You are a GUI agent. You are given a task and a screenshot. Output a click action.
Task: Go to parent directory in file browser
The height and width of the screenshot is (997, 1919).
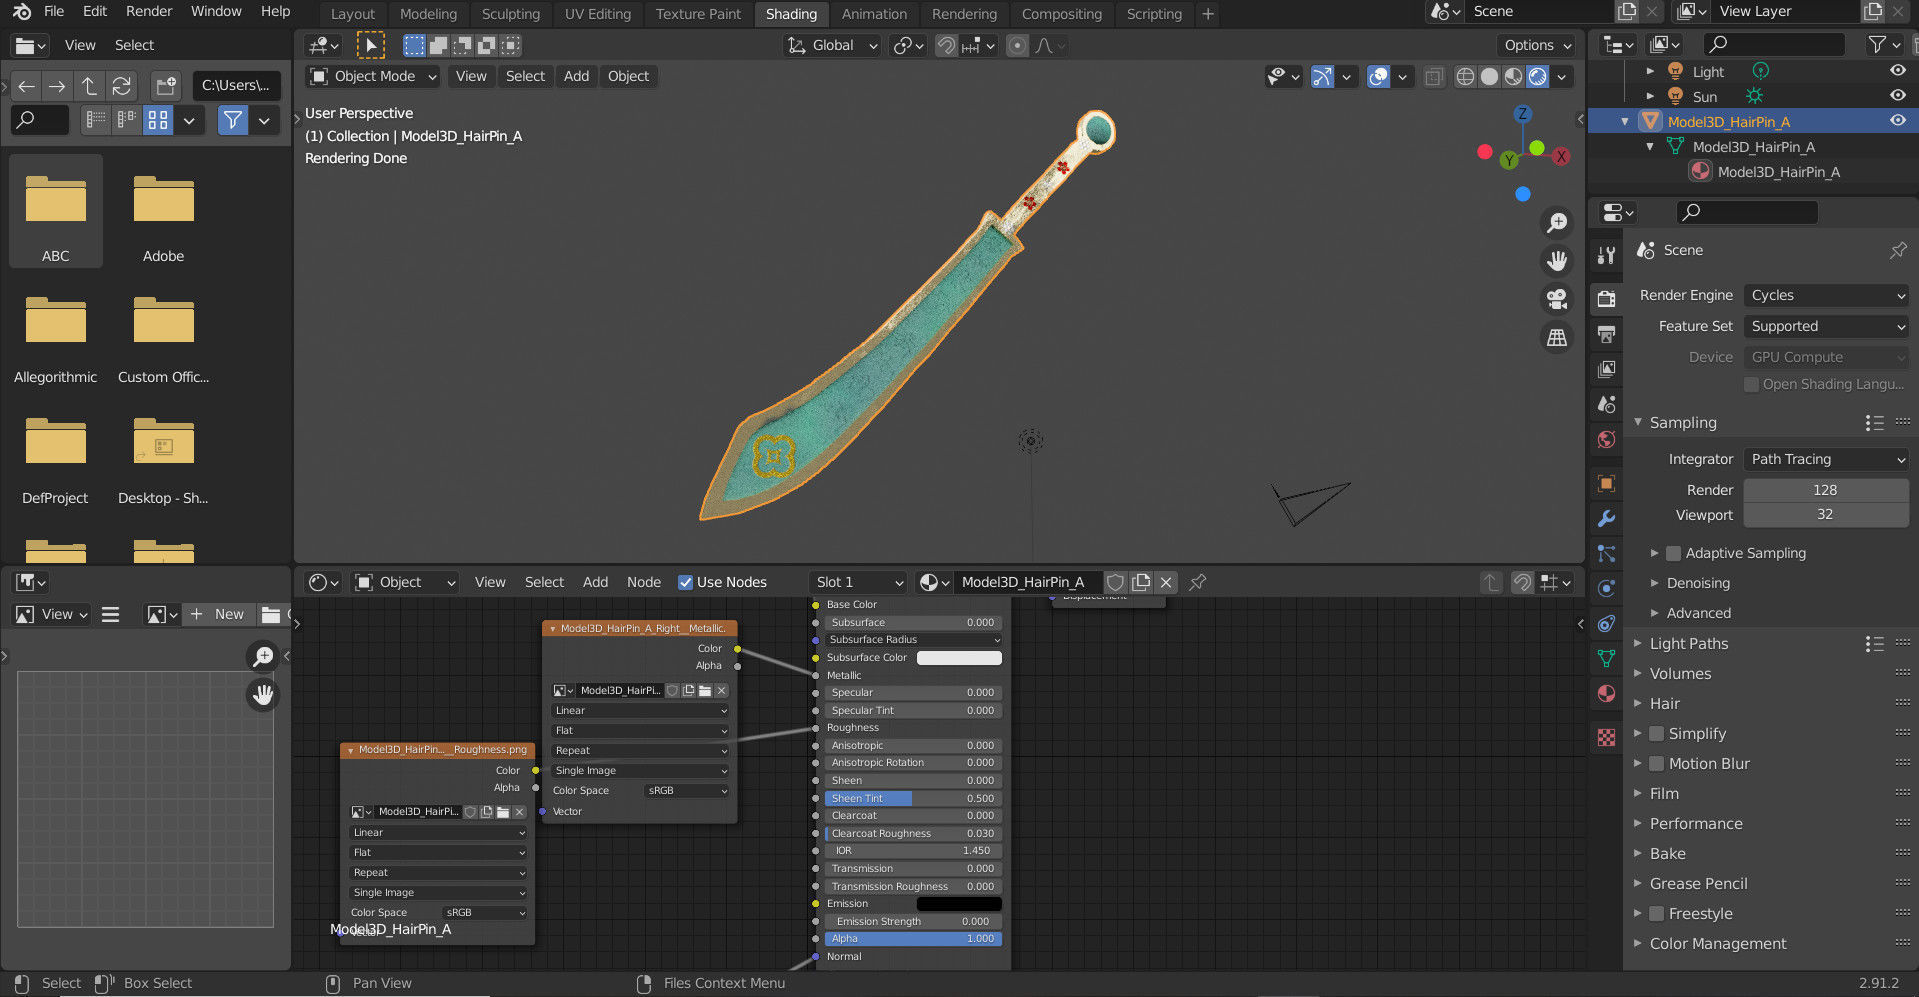click(89, 86)
